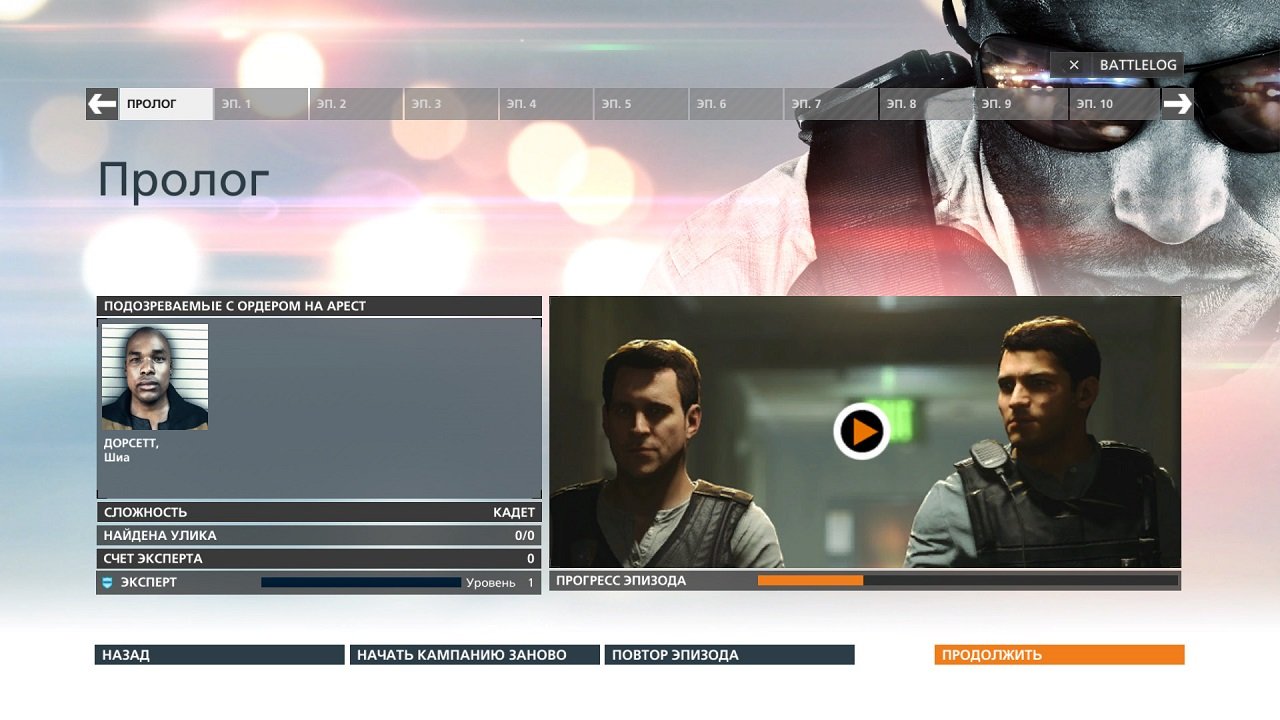The width and height of the screenshot is (1280, 720).
Task: Select the ПРОЛОГ tab
Action: 165,103
